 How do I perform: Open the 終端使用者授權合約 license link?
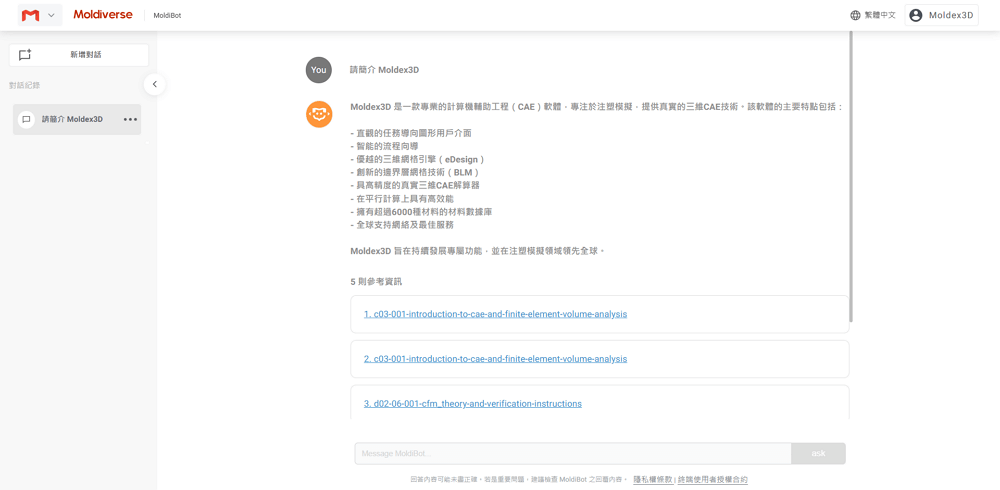pyautogui.click(x=712, y=479)
